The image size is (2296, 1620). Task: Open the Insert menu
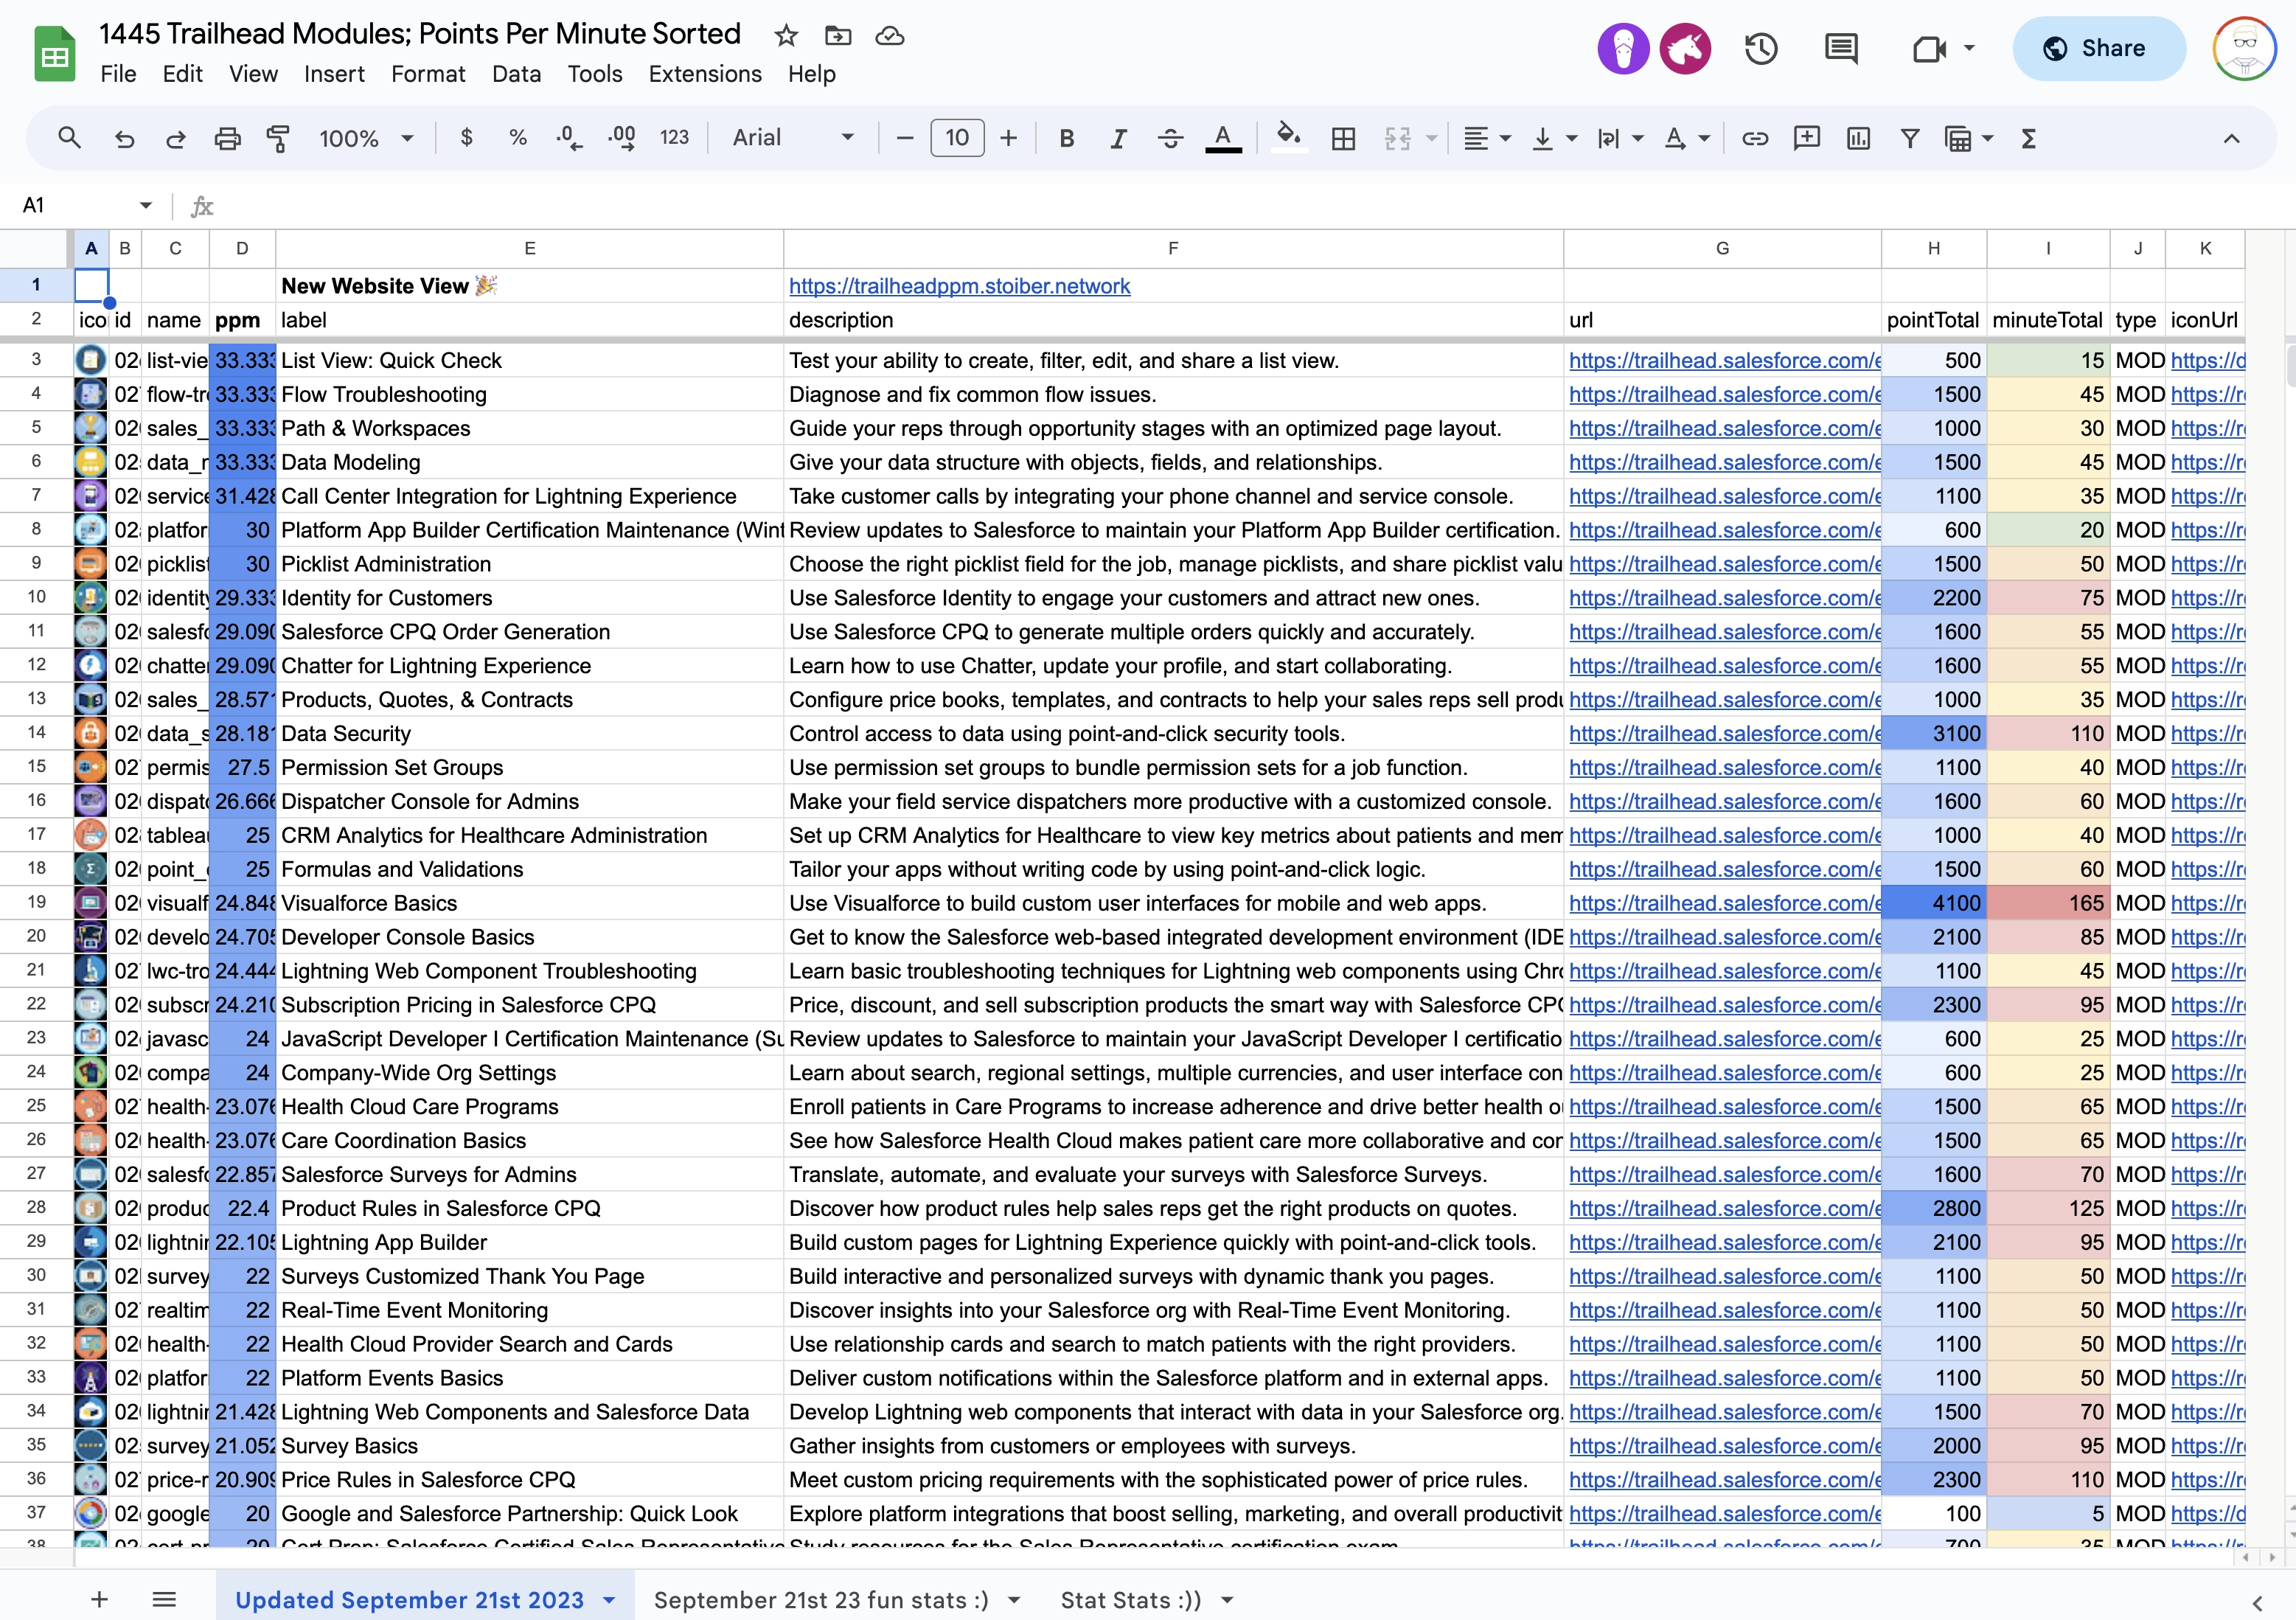coord(334,74)
